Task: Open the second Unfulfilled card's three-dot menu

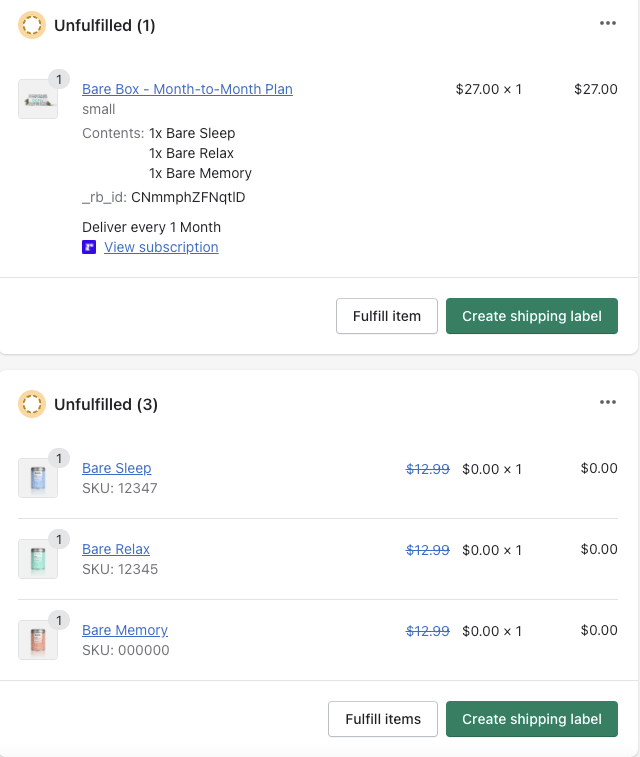Action: [x=608, y=402]
